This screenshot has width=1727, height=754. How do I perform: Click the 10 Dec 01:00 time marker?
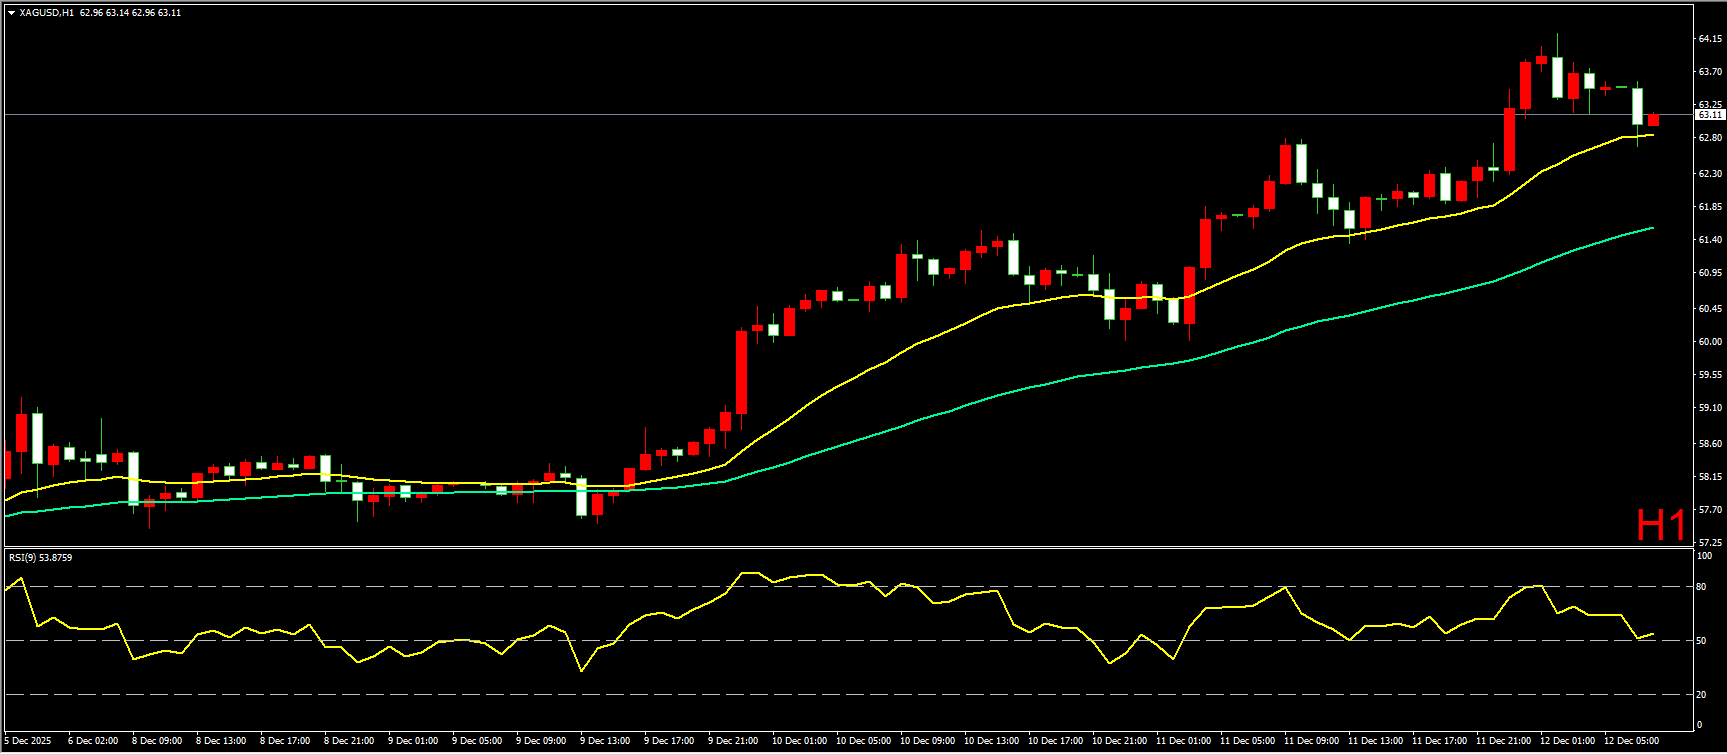(799, 741)
